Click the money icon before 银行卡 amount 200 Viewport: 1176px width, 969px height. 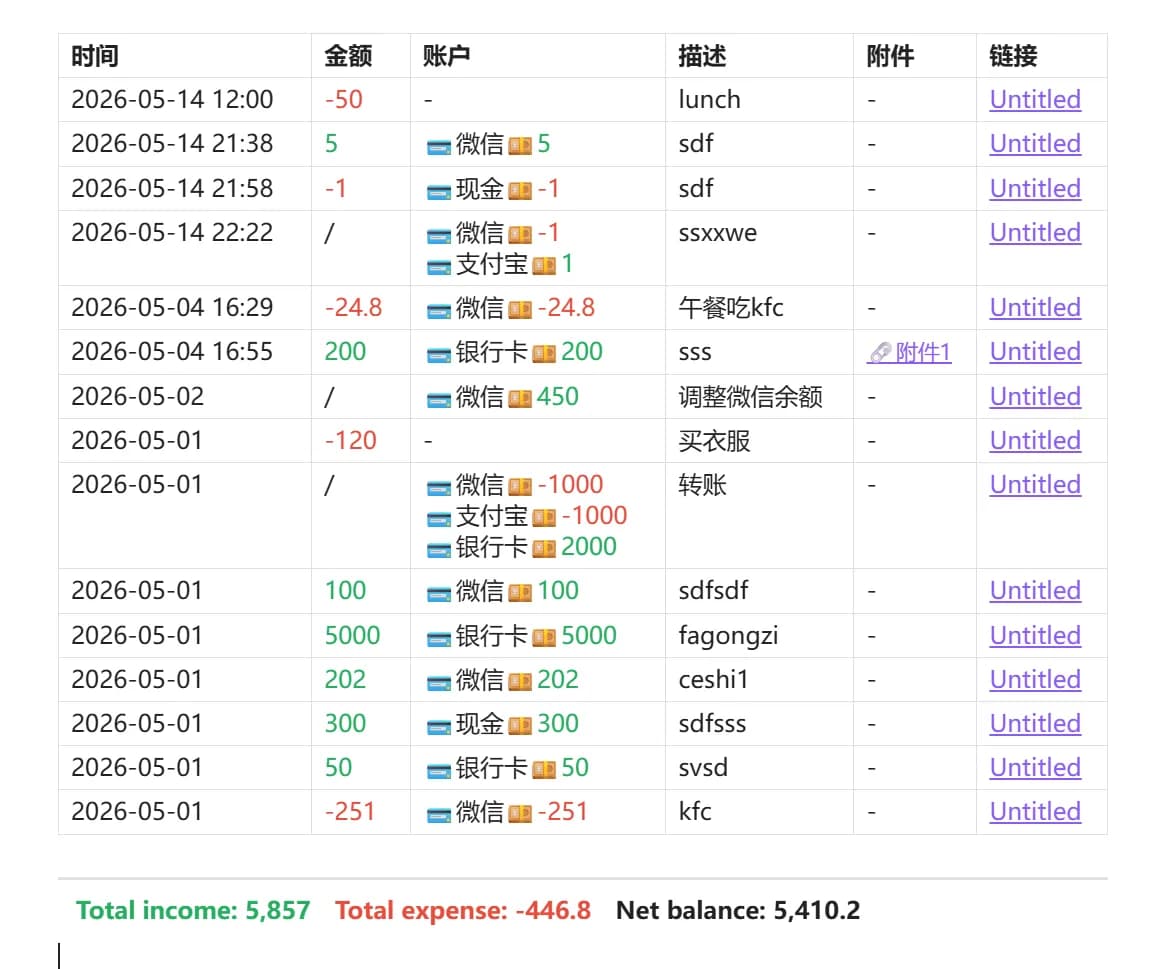tap(544, 353)
